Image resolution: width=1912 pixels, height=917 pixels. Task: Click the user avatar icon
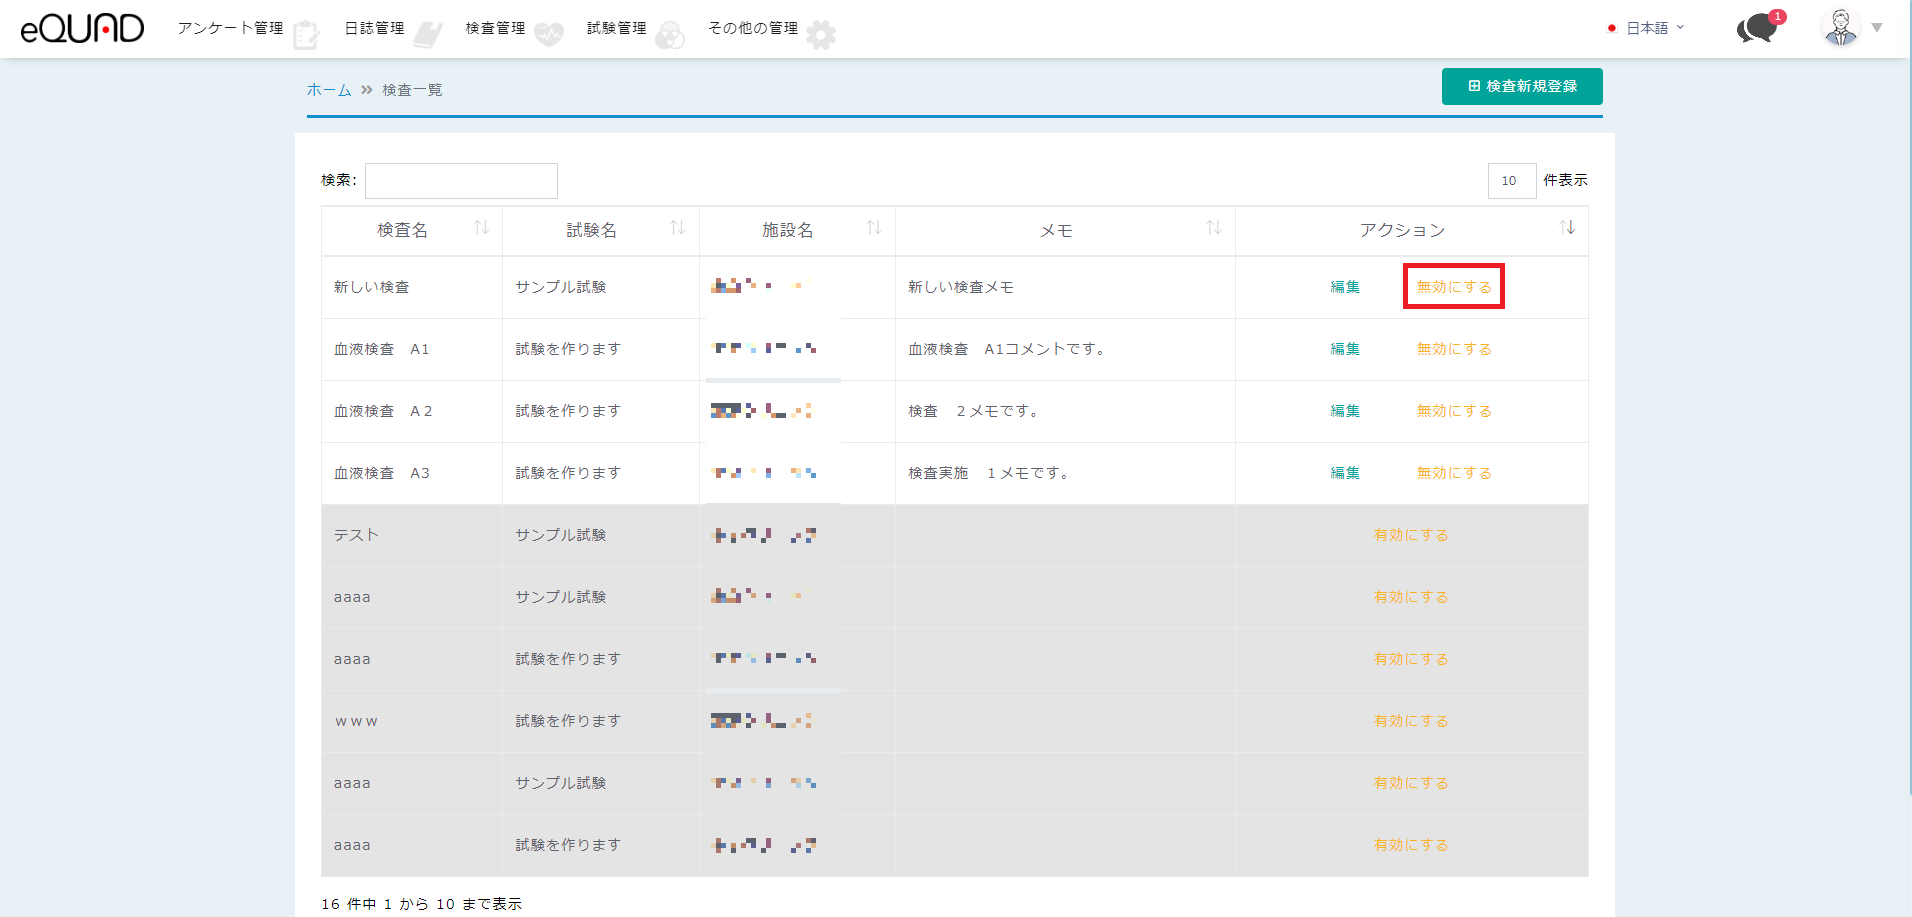click(x=1840, y=28)
